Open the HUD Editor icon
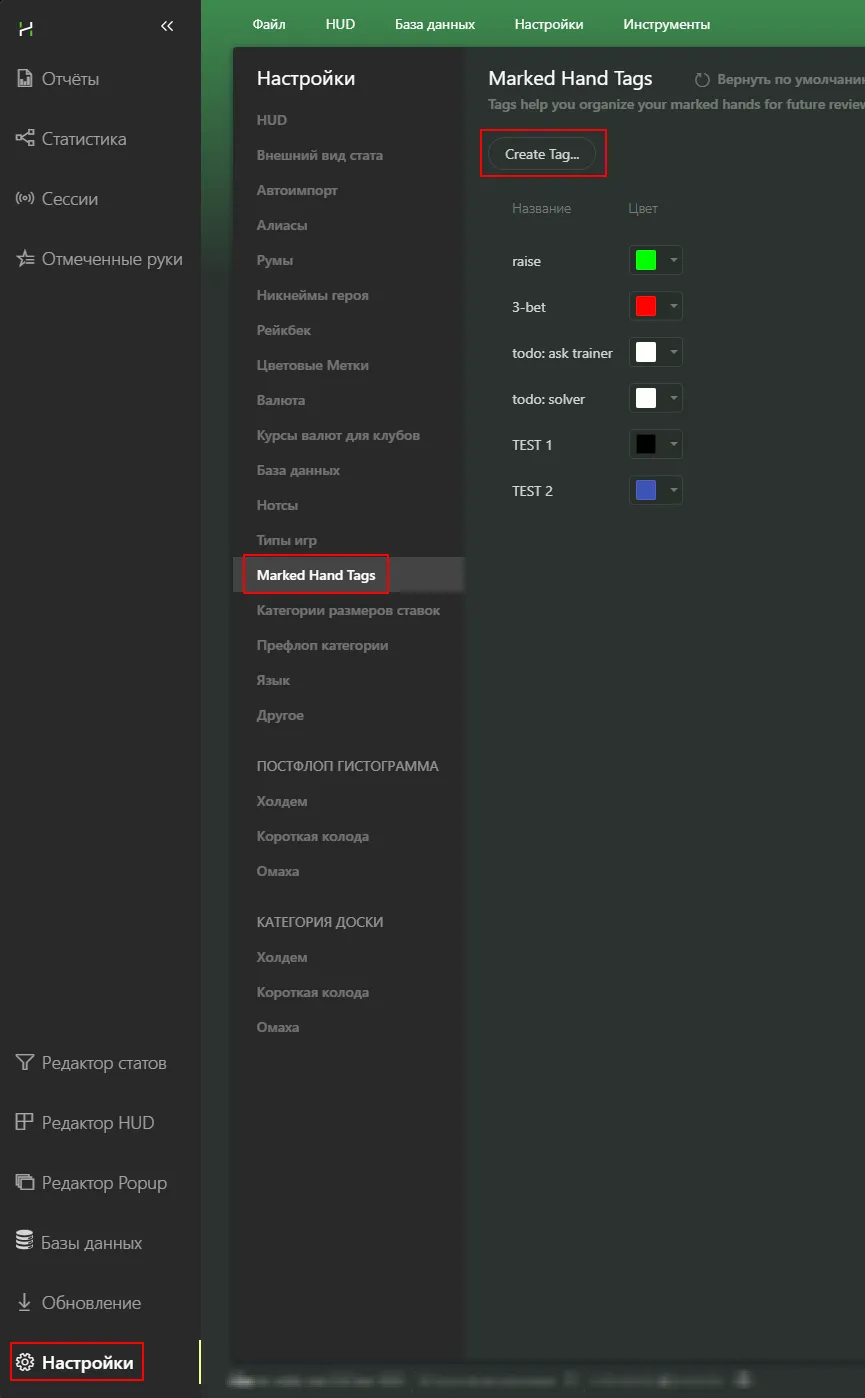 pyautogui.click(x=25, y=1123)
